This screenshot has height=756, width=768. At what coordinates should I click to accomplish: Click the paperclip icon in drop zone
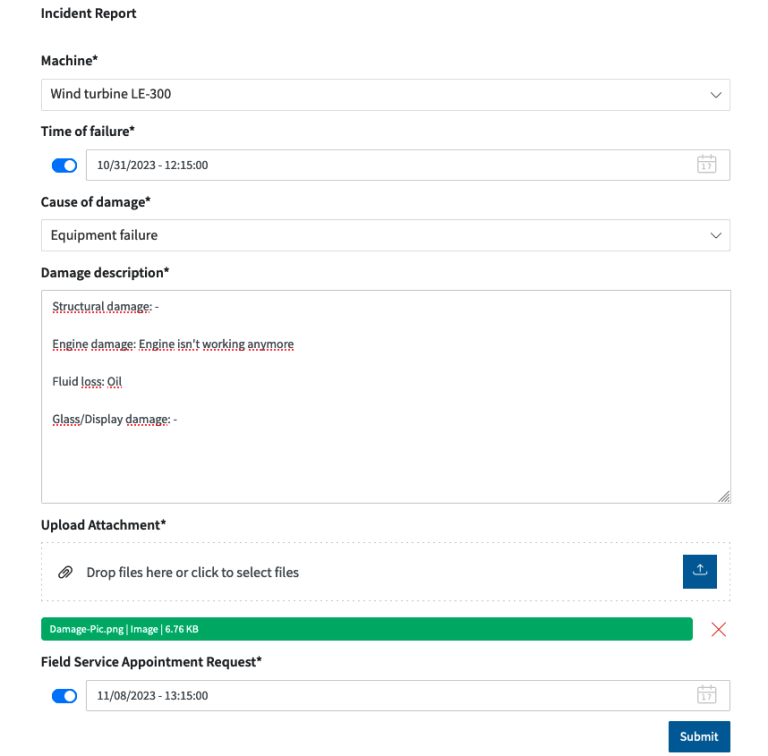[65, 572]
